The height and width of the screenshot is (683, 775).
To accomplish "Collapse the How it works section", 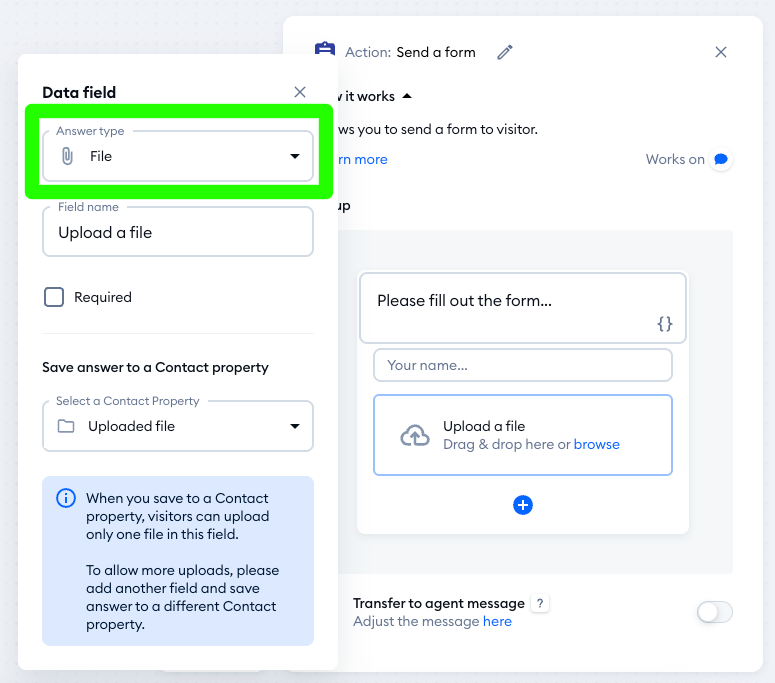I will [407, 96].
